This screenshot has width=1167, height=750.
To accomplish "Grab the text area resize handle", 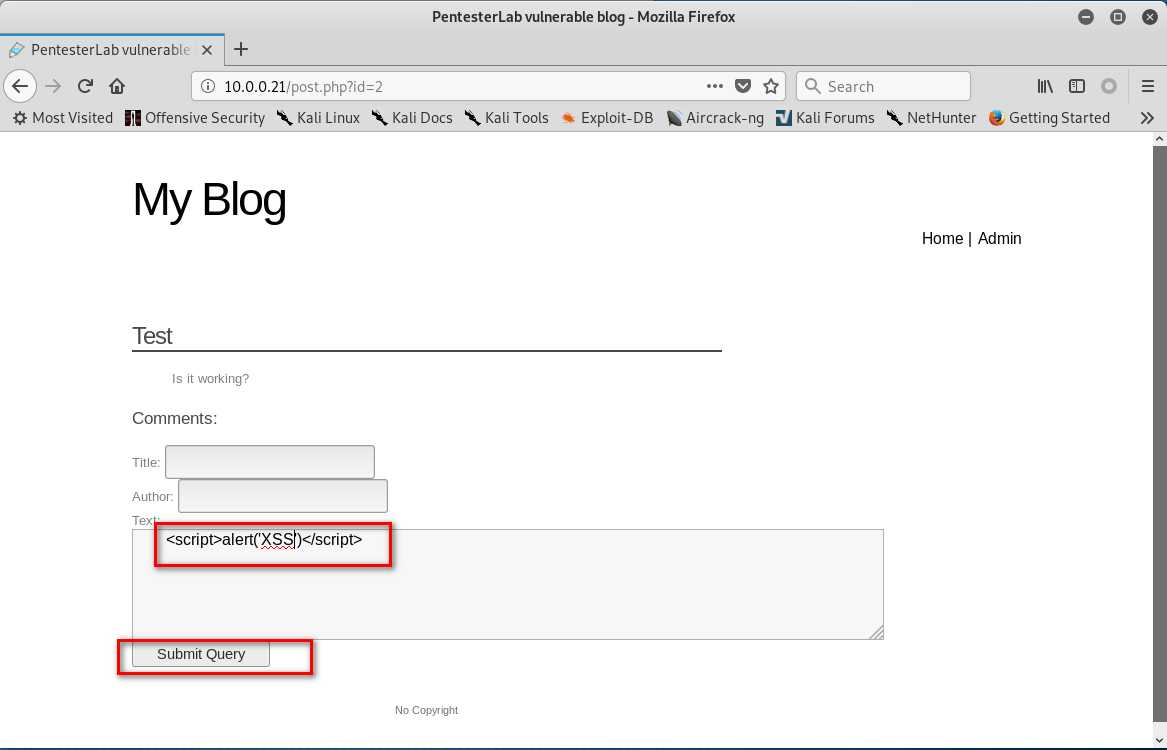I will 877,632.
